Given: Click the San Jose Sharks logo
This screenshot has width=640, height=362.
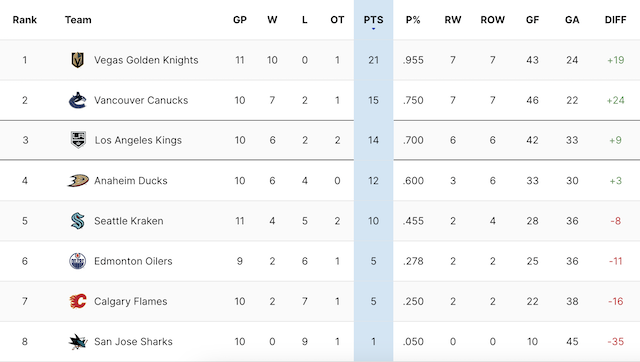Looking at the screenshot, I should pos(78,342).
